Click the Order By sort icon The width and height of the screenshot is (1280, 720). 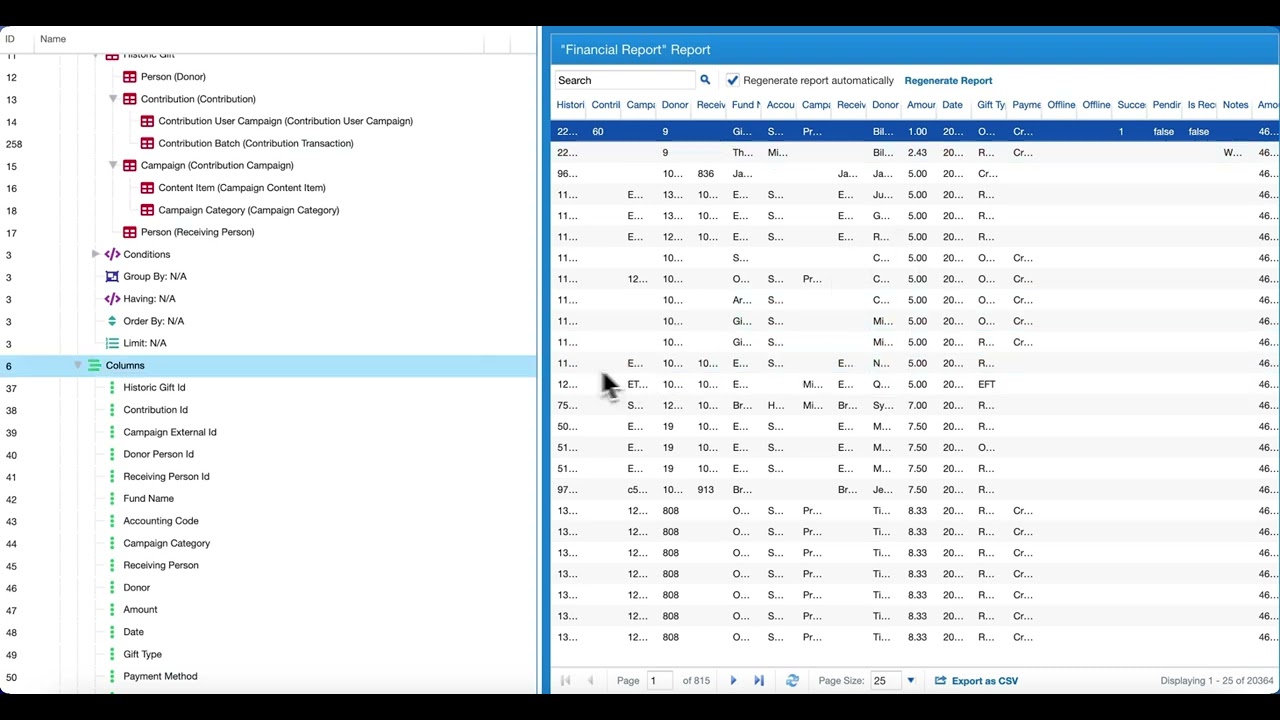(112, 321)
